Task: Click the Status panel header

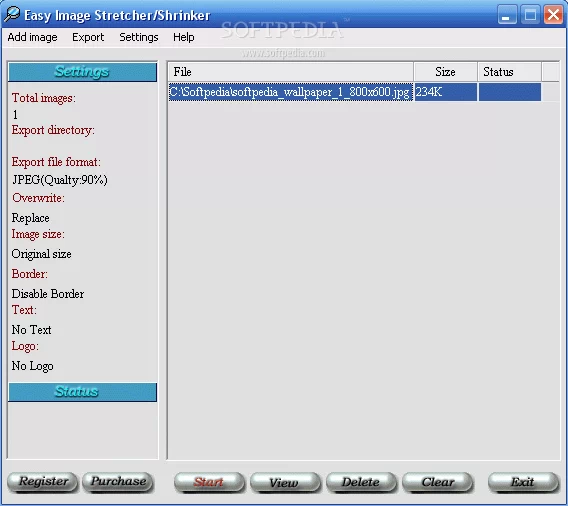Action: pyautogui.click(x=82, y=392)
